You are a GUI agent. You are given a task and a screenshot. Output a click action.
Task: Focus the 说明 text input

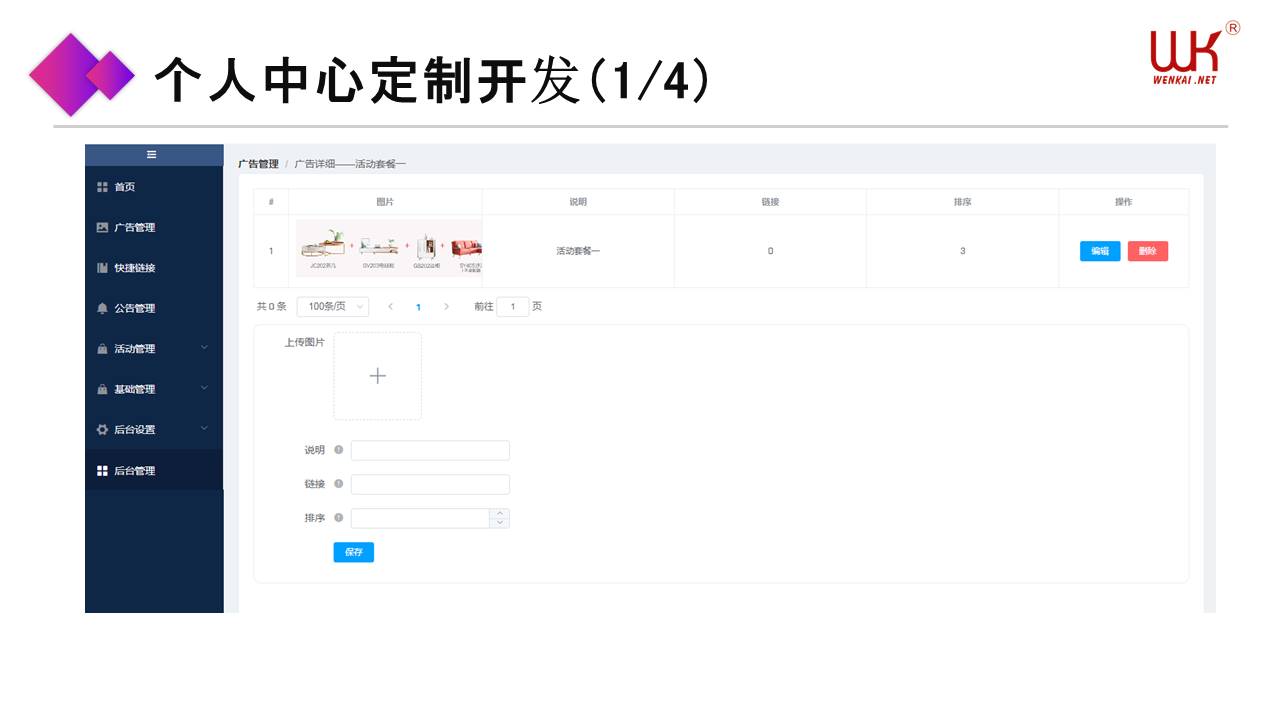tap(430, 450)
